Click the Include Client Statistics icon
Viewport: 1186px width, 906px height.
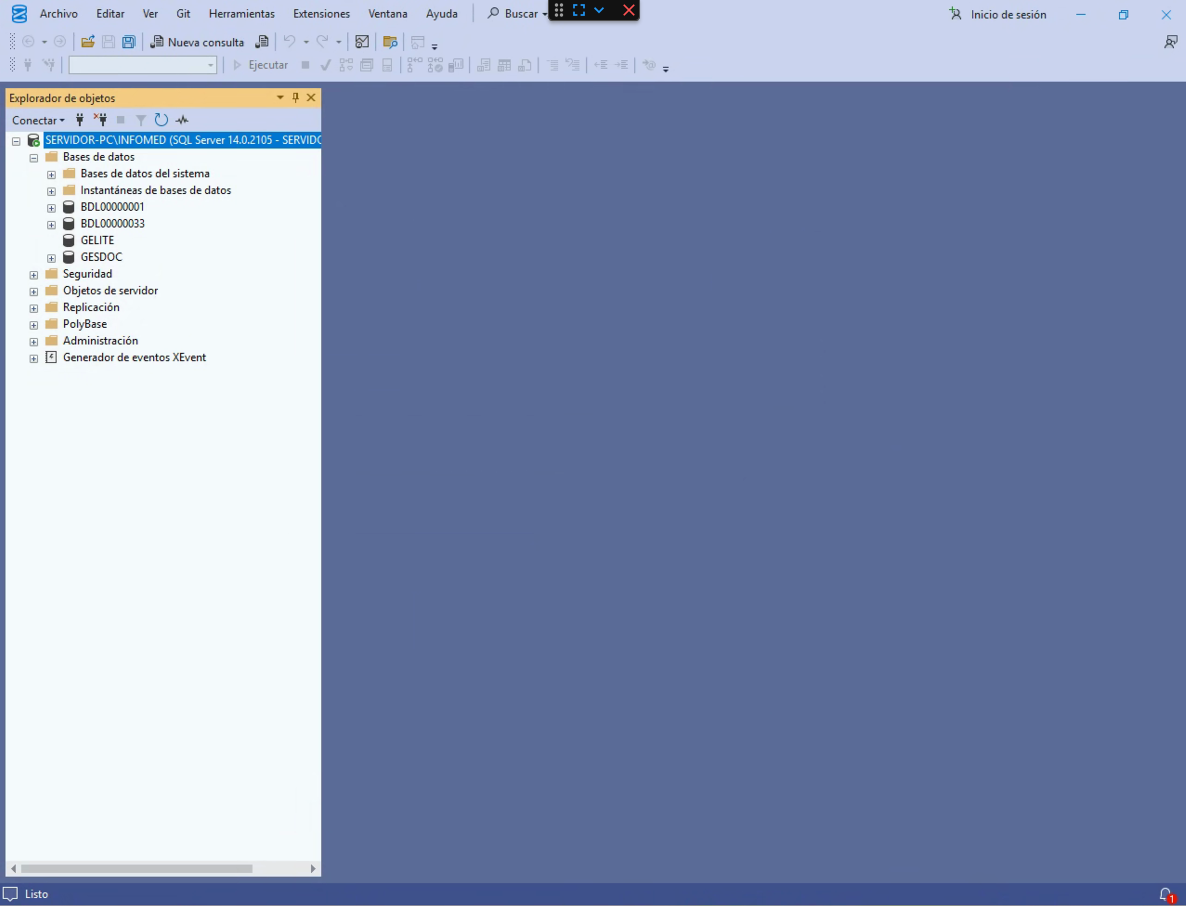[455, 65]
